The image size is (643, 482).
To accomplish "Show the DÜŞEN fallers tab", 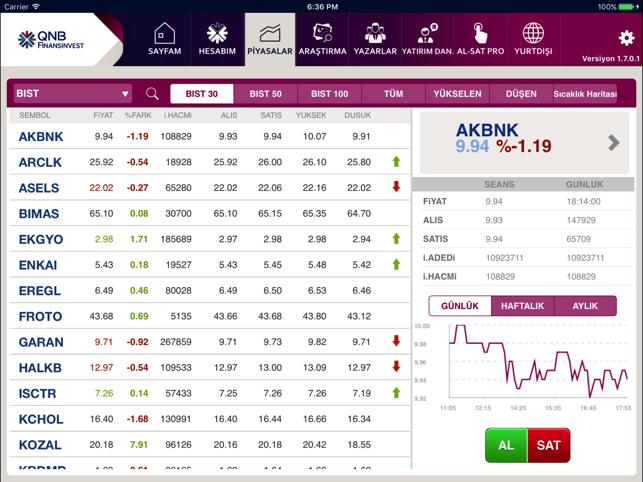I will coord(521,94).
